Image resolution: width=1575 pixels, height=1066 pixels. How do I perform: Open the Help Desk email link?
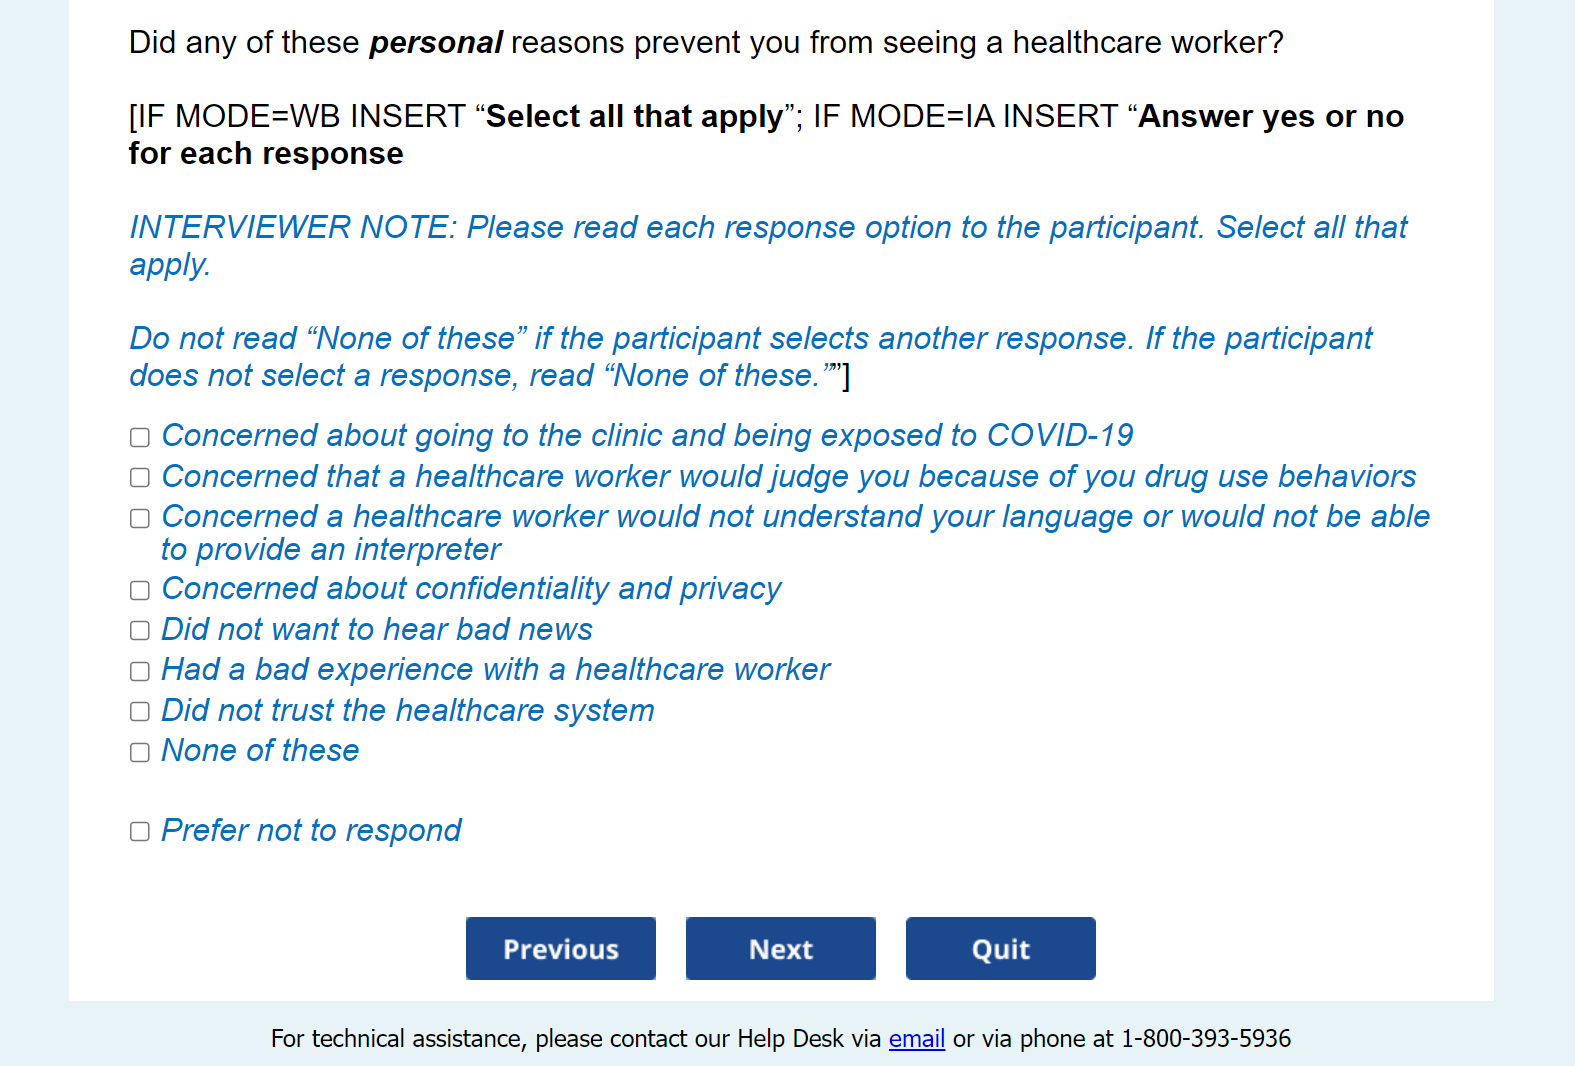[x=916, y=1039]
